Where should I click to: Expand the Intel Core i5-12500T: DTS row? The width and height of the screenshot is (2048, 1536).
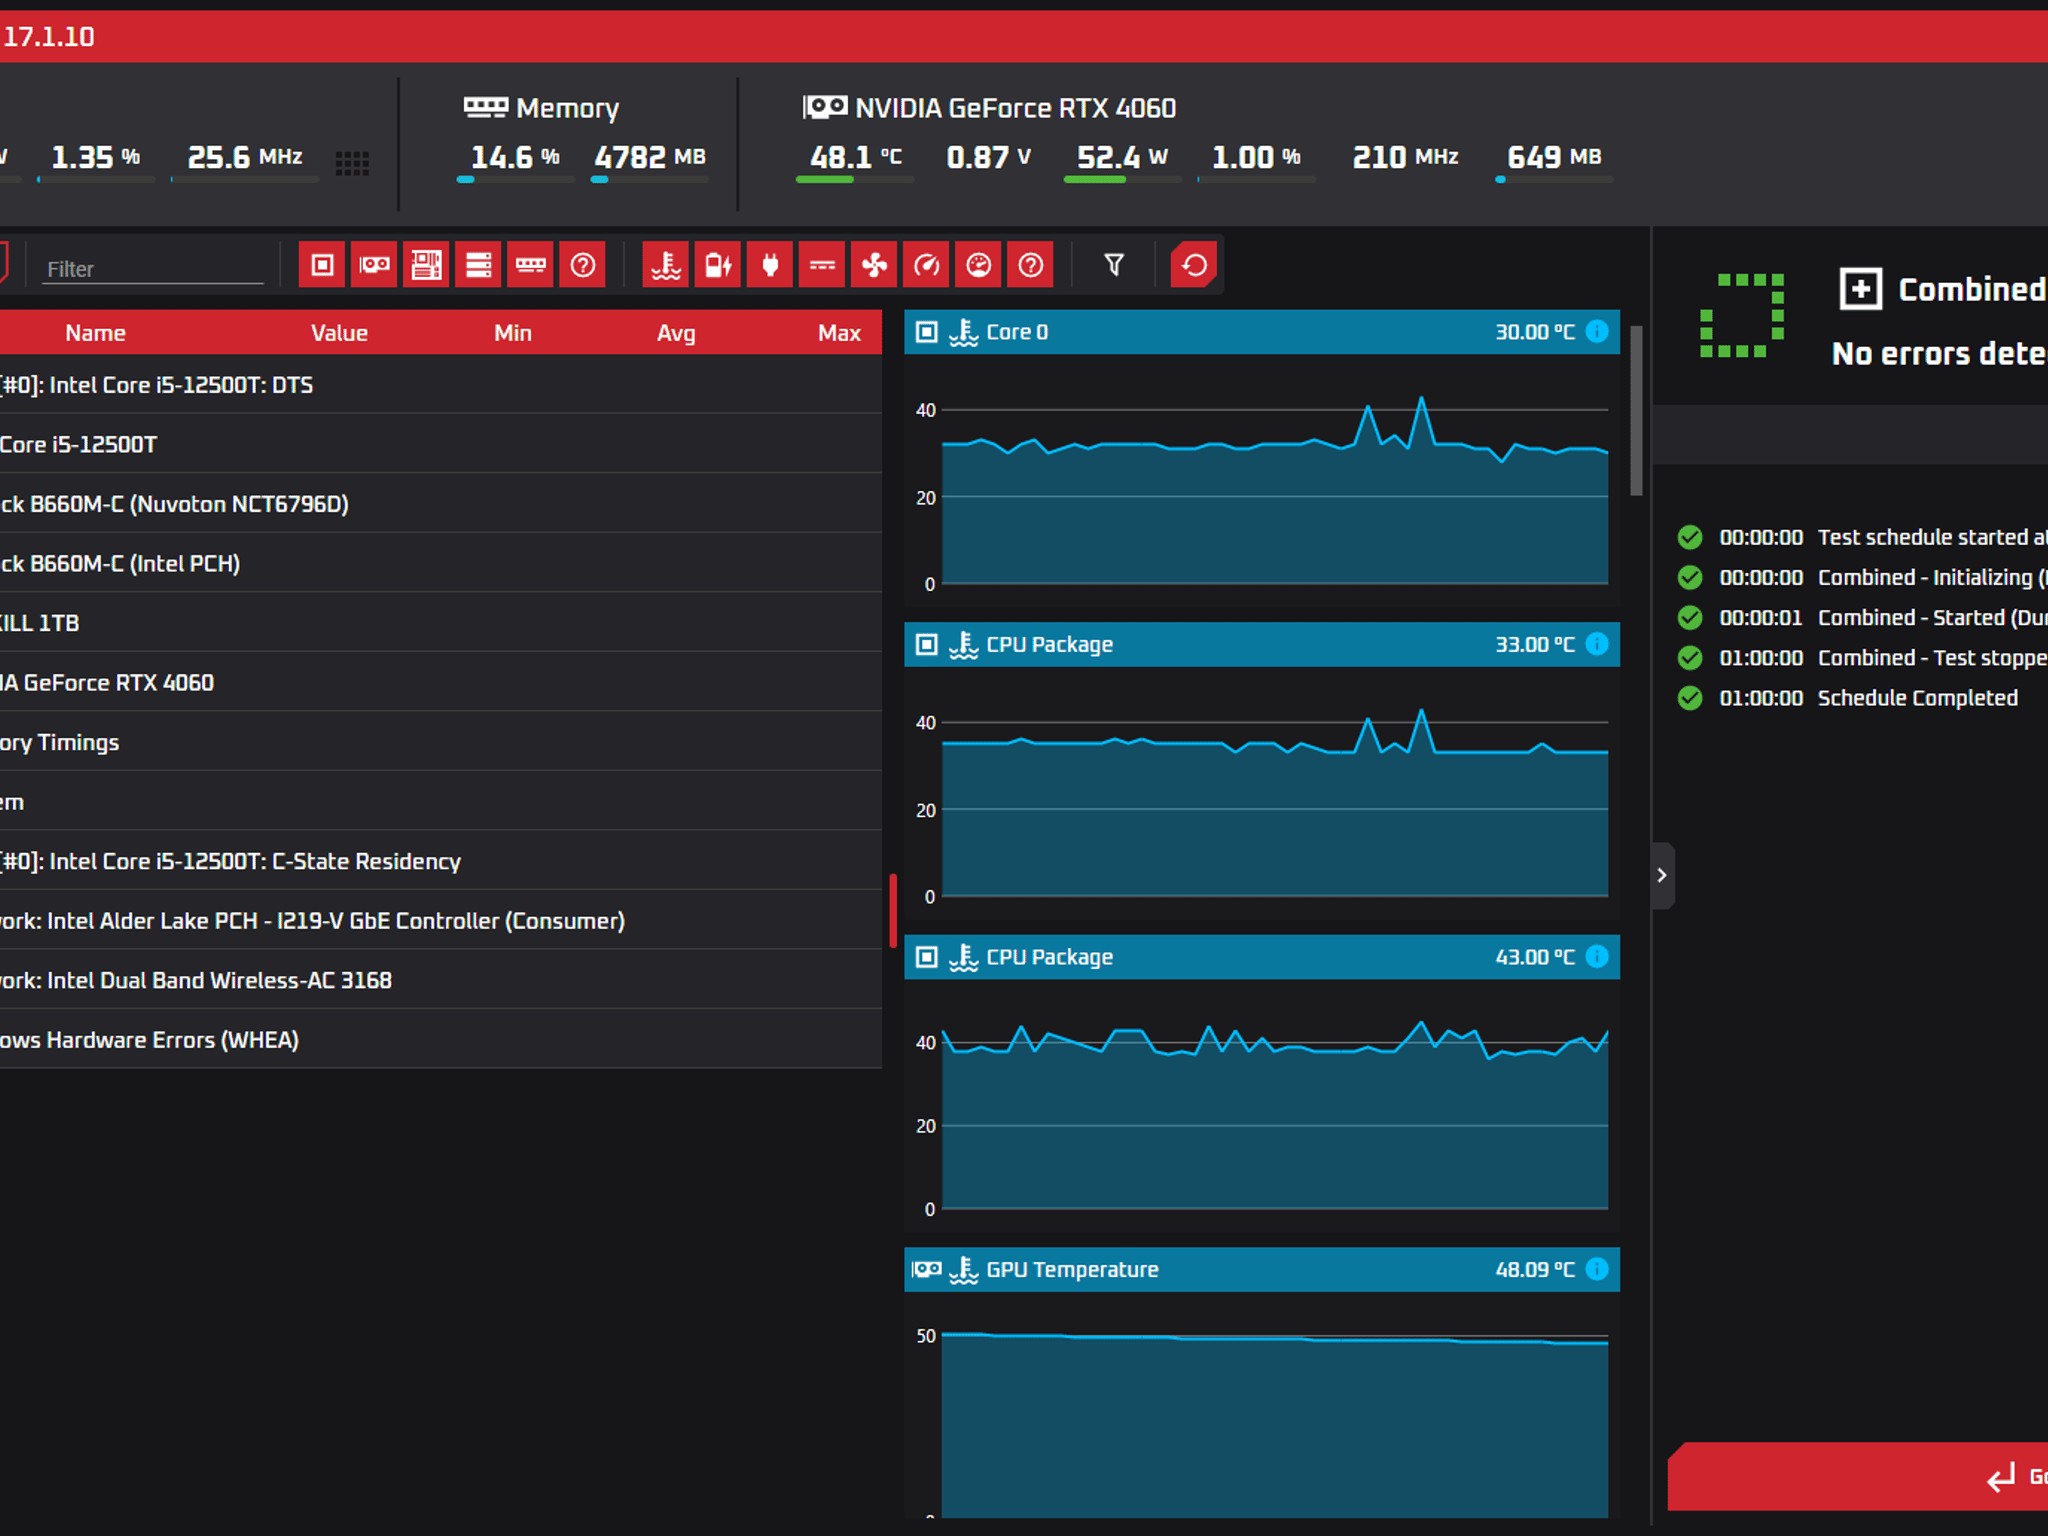441,385
